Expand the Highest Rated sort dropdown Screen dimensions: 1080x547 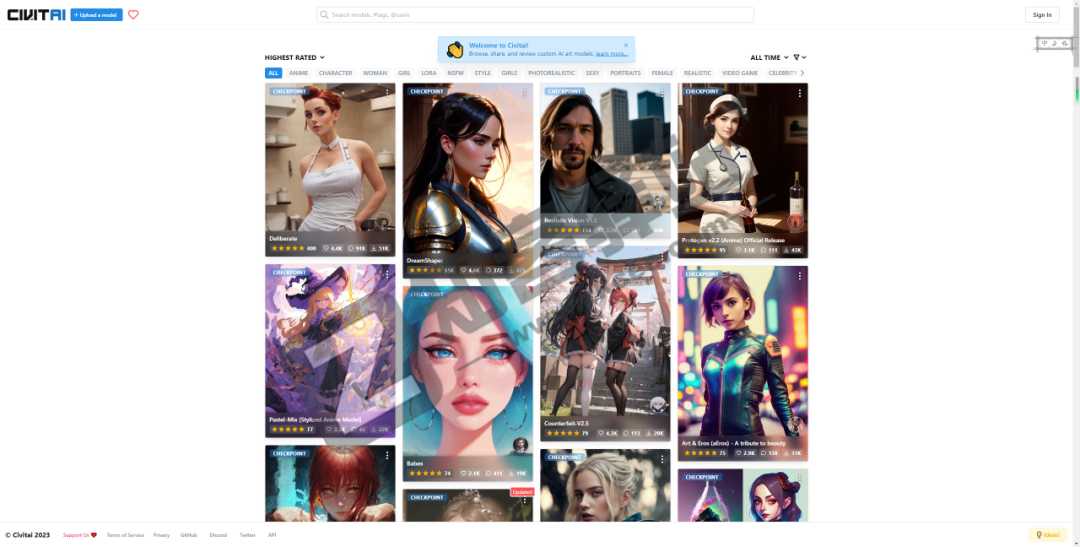(294, 58)
